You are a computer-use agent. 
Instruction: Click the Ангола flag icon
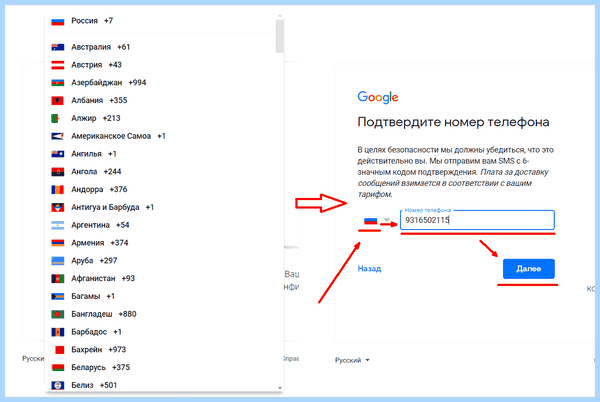click(x=58, y=172)
